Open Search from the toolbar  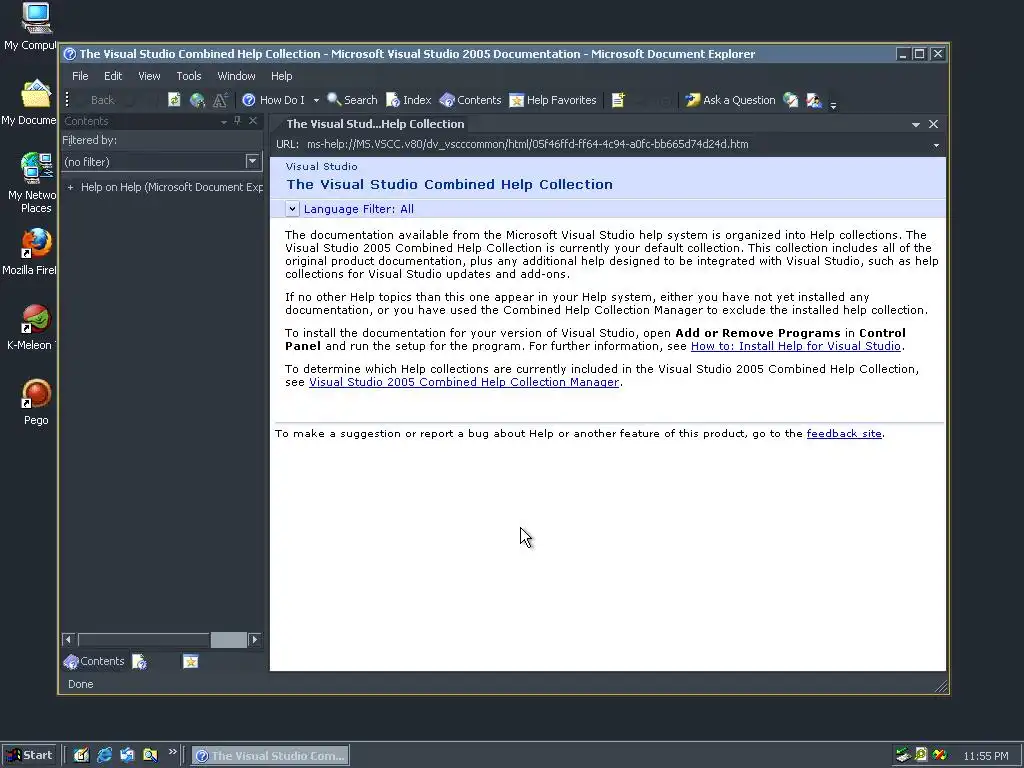coord(352,100)
